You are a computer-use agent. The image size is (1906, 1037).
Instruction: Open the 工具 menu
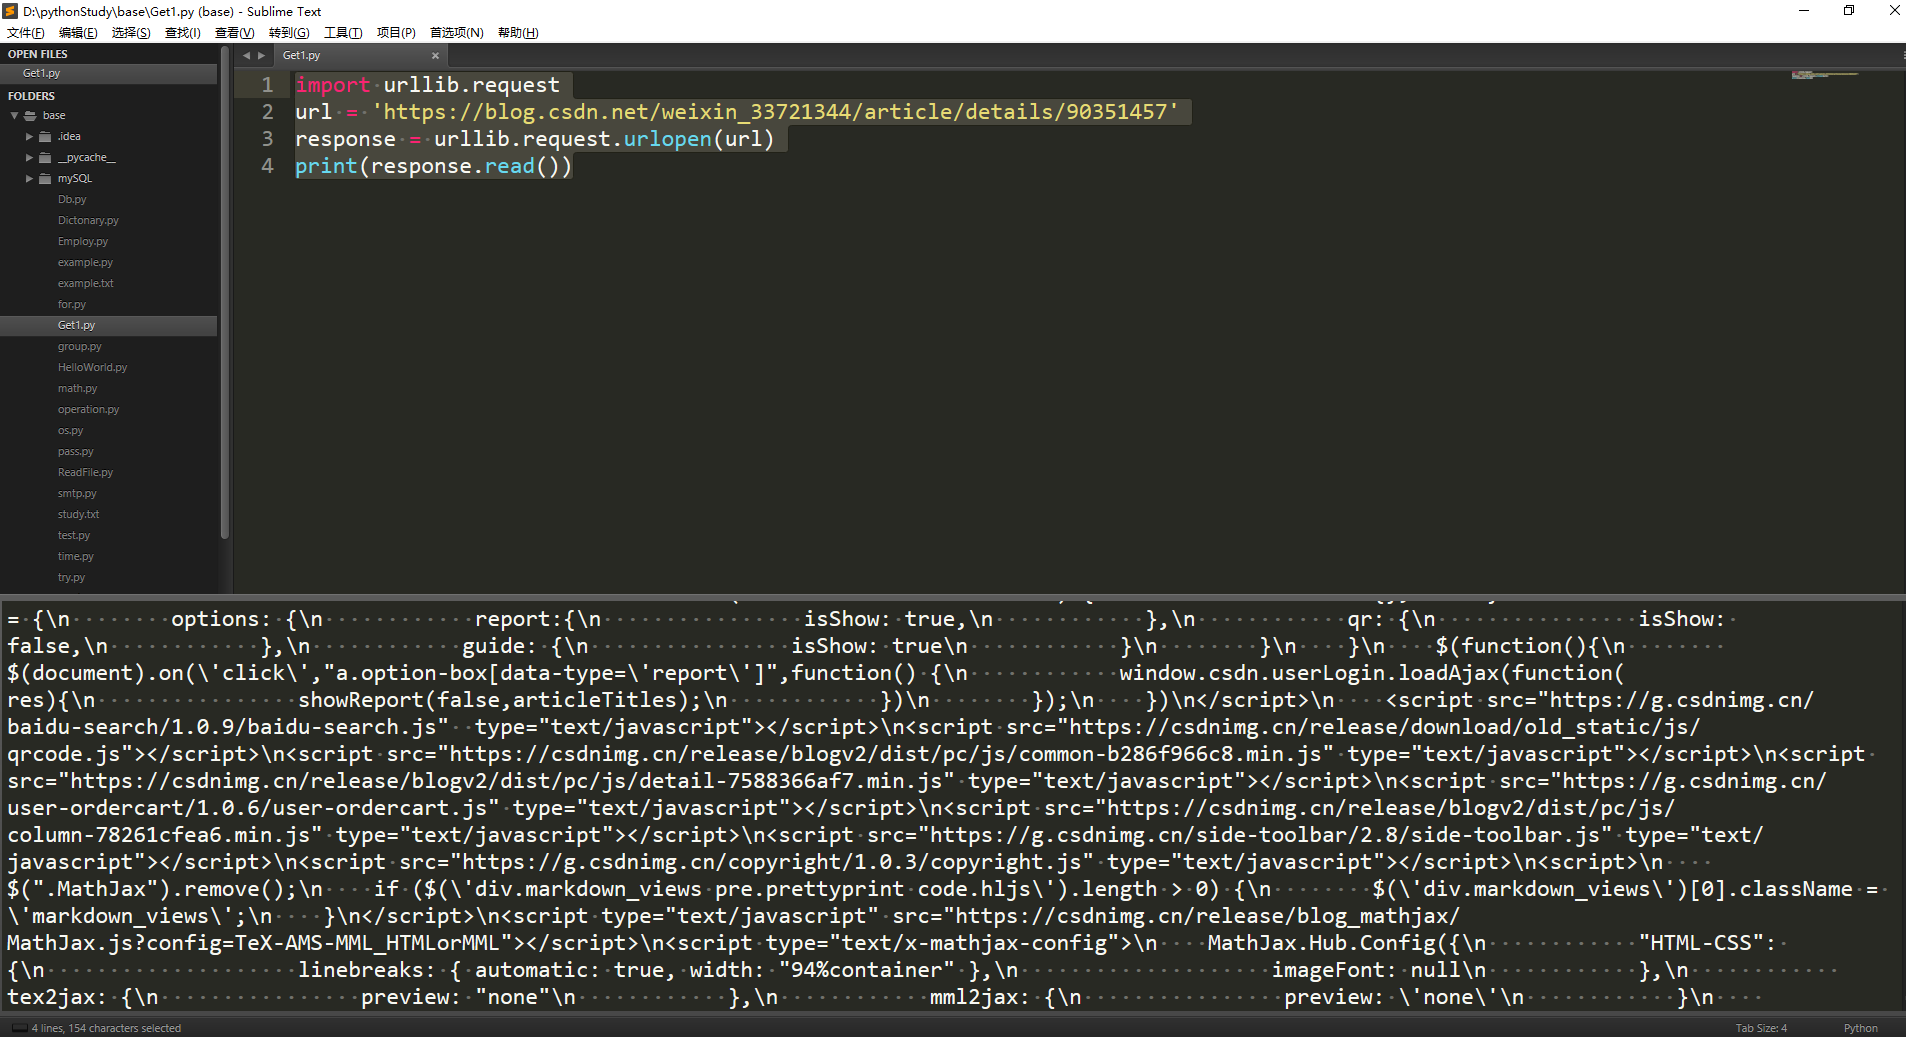tap(342, 32)
